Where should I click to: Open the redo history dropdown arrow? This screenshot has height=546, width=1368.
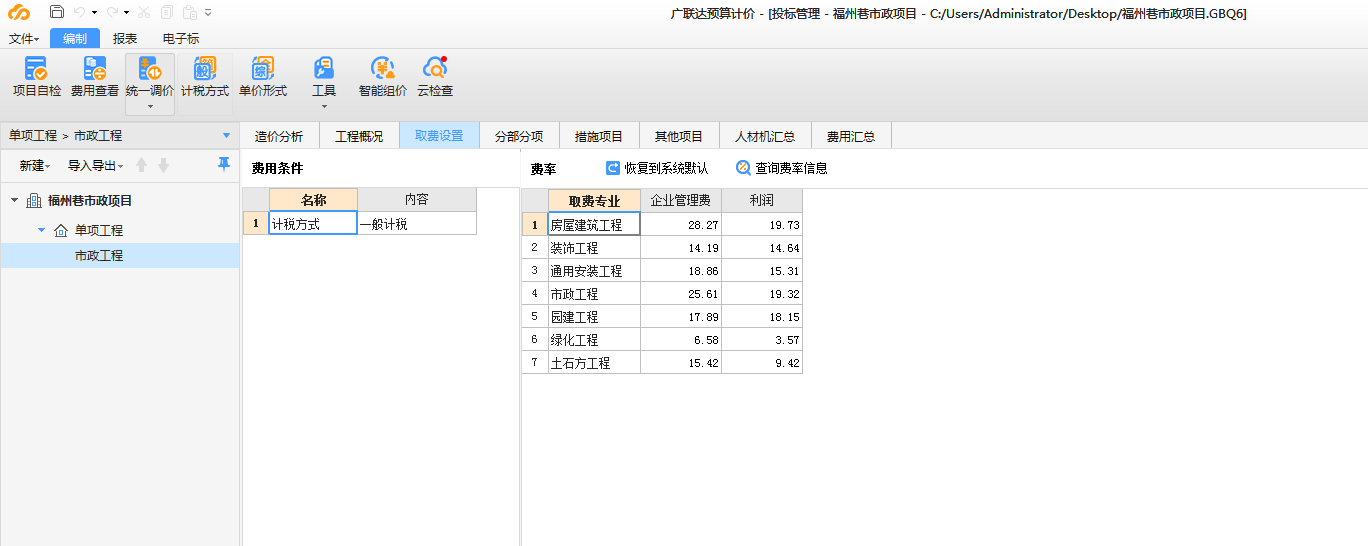pos(126,13)
